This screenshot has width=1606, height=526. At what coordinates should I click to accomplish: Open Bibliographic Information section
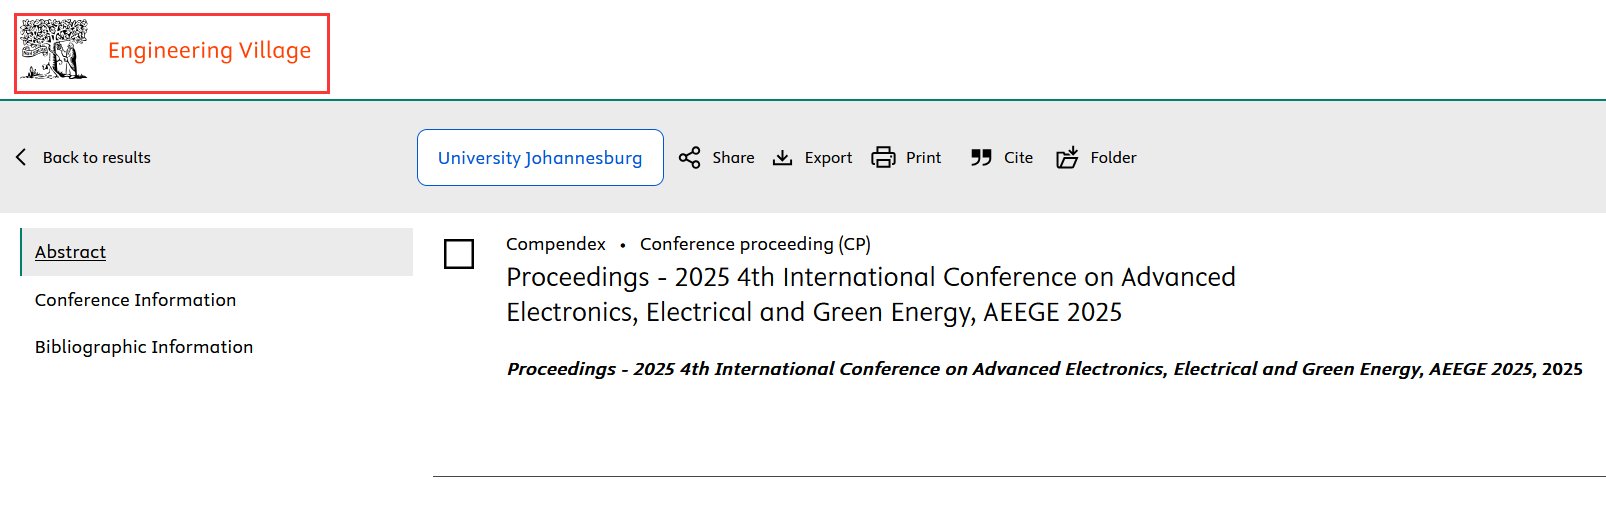point(144,347)
